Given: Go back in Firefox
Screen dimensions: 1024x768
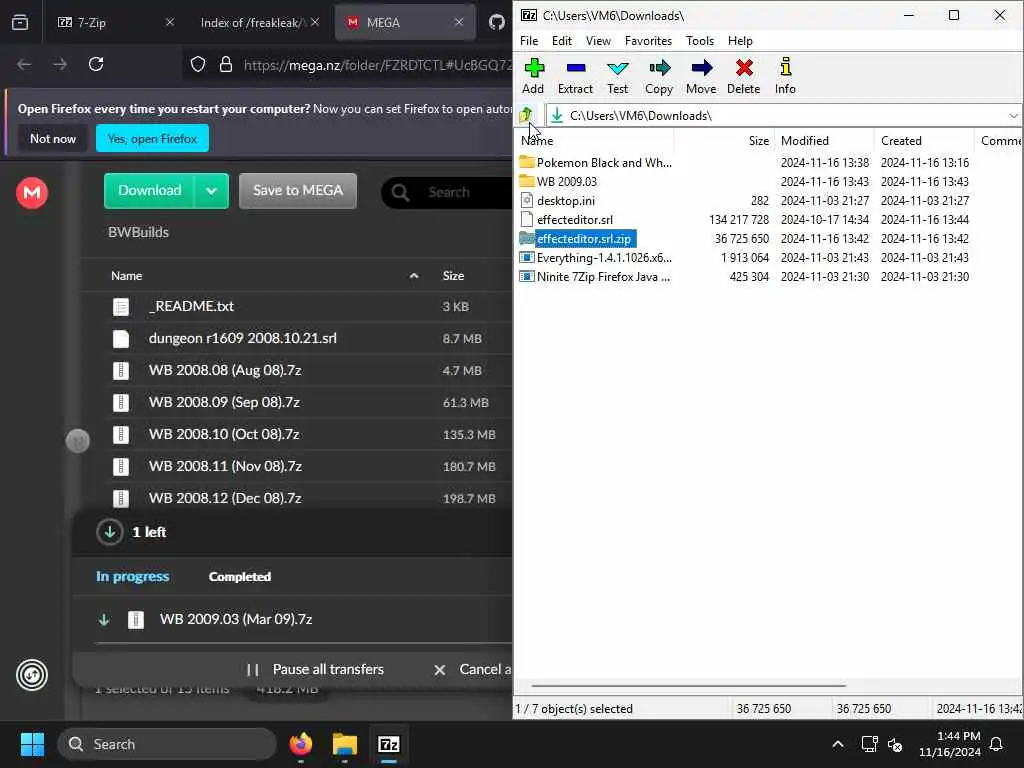Looking at the screenshot, I should (x=24, y=64).
